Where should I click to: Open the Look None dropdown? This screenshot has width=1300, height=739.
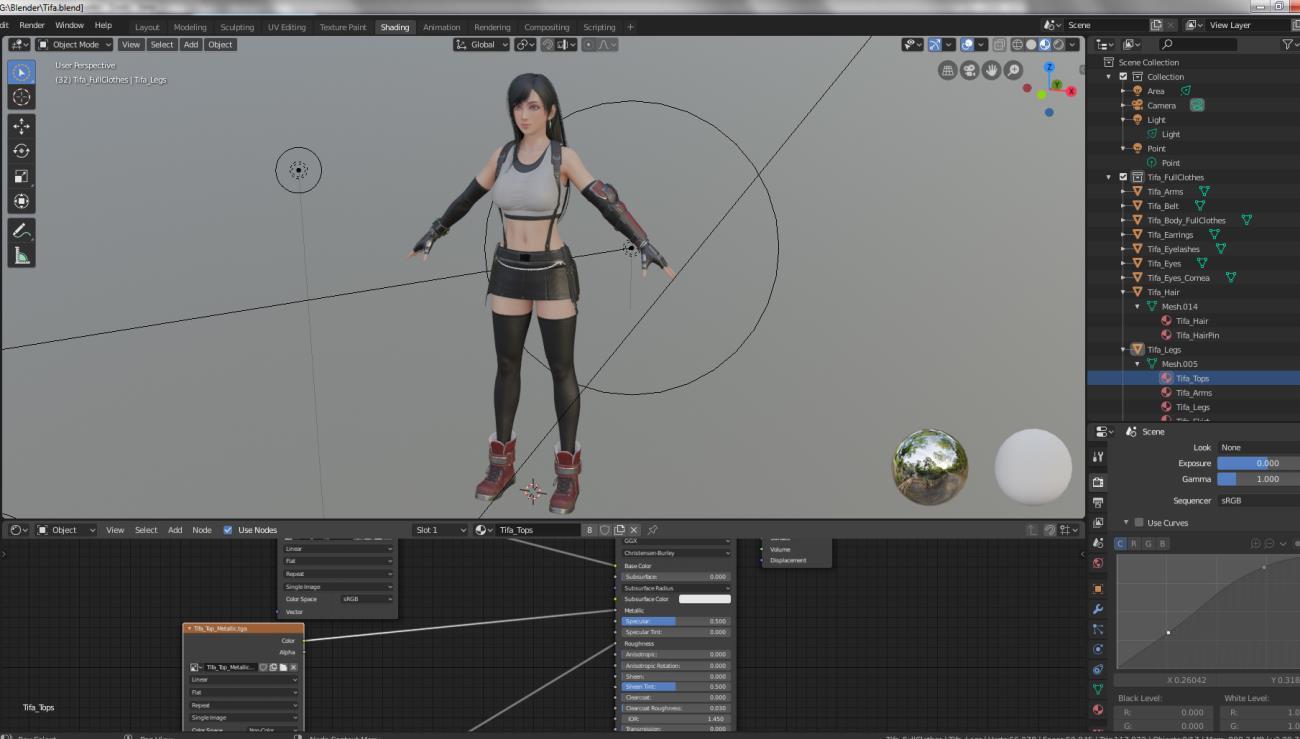(1258, 447)
